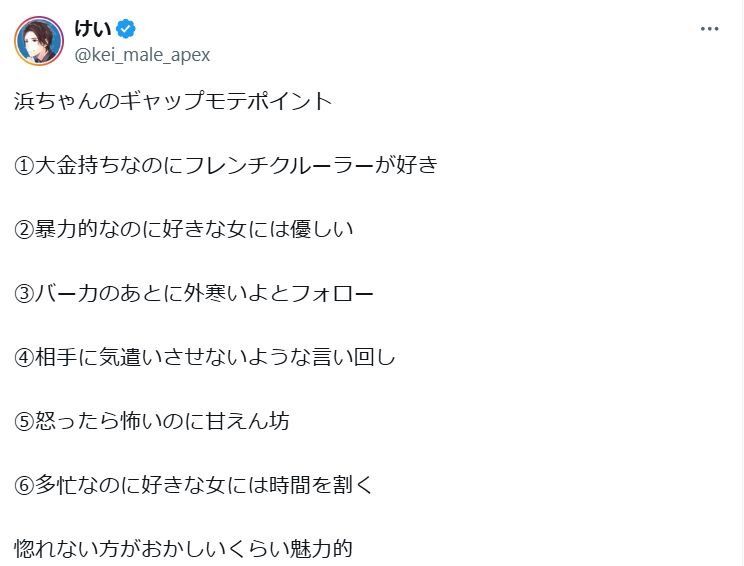This screenshot has height=566, width=744.
Task: Click the phrase 好きな女には優しい in line two
Action: point(258,229)
